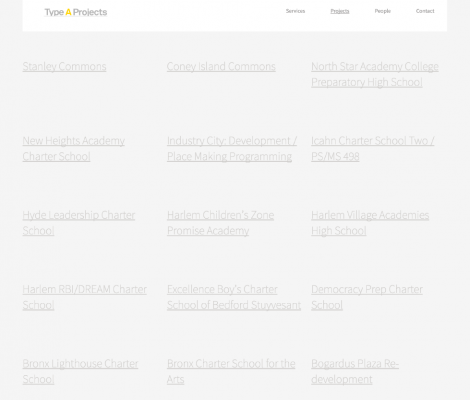Go to the People page
Viewport: 470px width, 400px height.
[383, 11]
